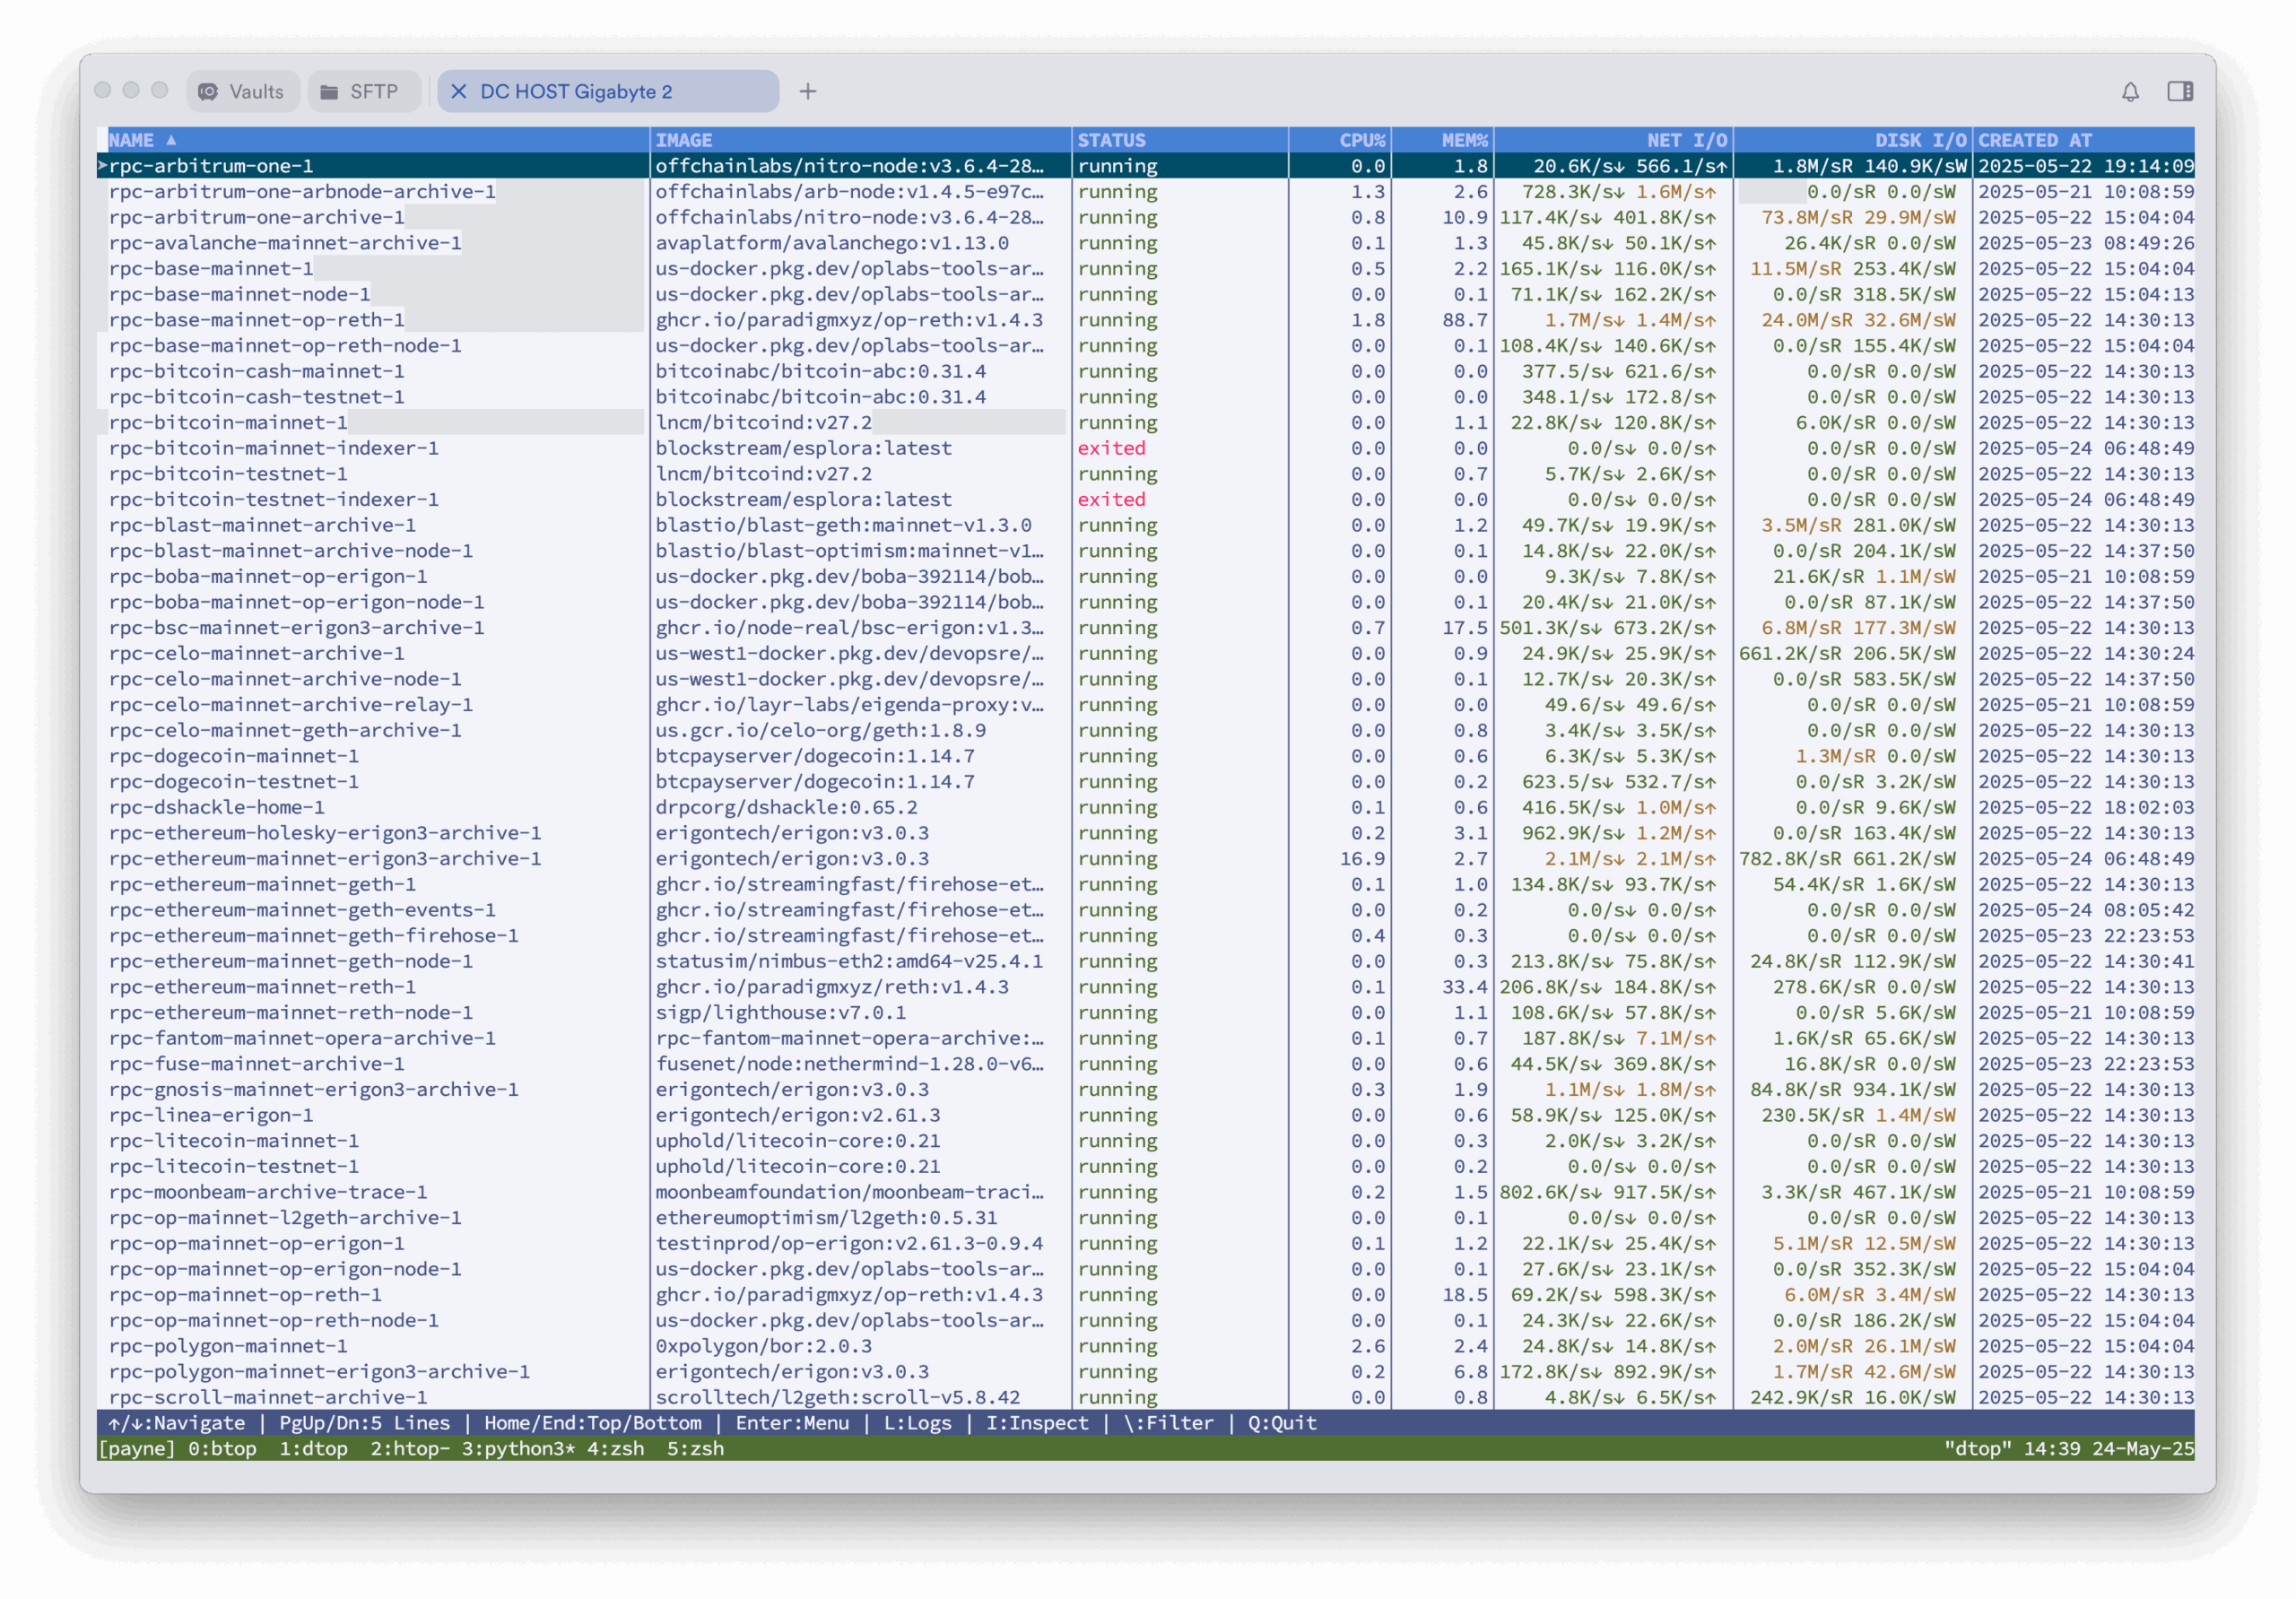
Task: Select the 1:dtop tmux window
Action: 313,1448
